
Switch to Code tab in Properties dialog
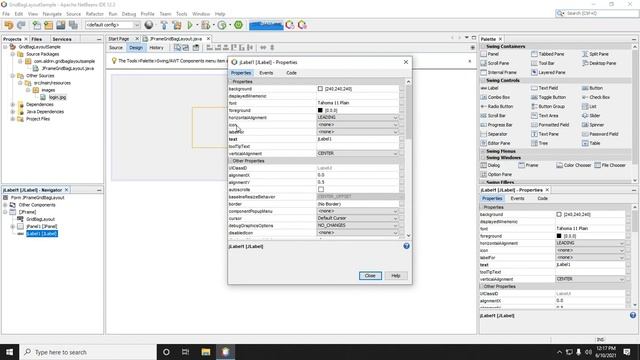[x=291, y=73]
